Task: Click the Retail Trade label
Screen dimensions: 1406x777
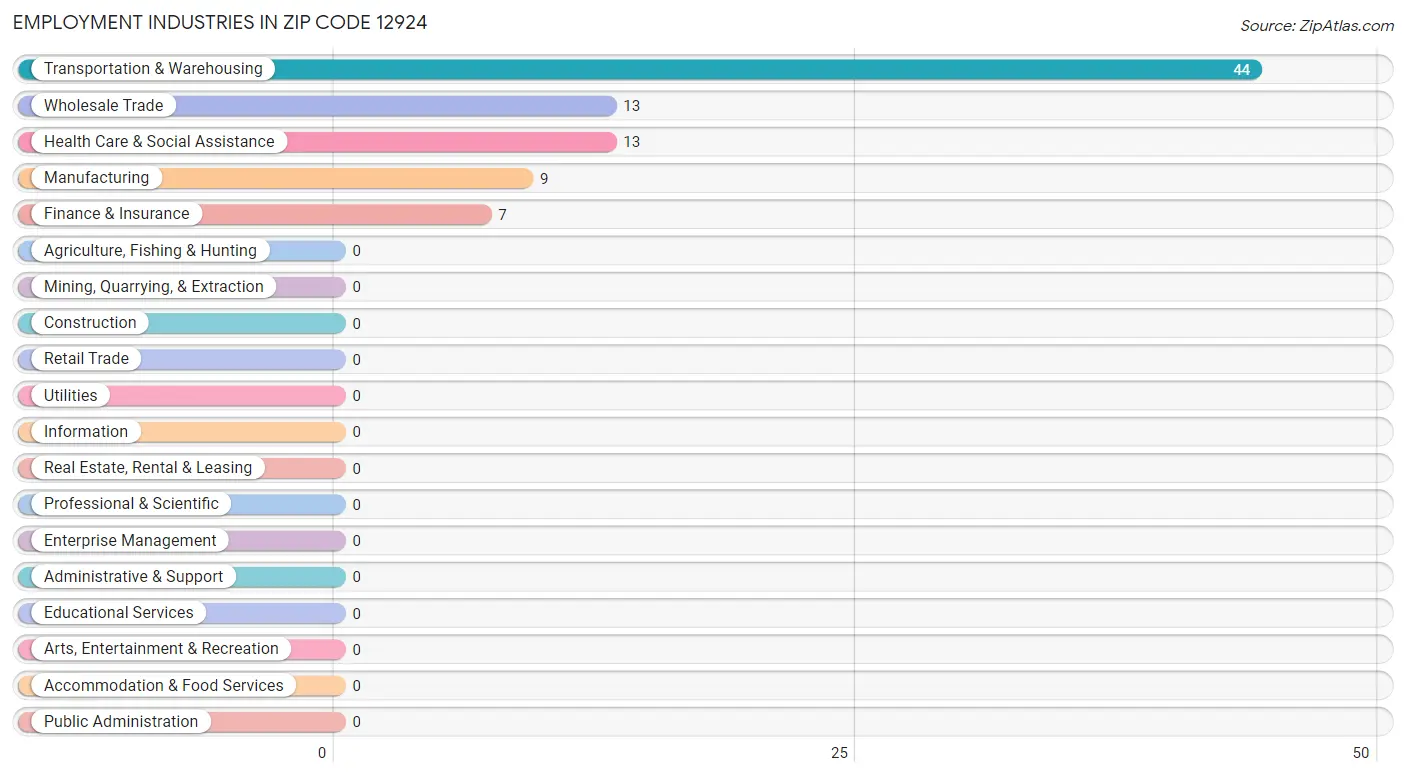Action: (x=86, y=358)
